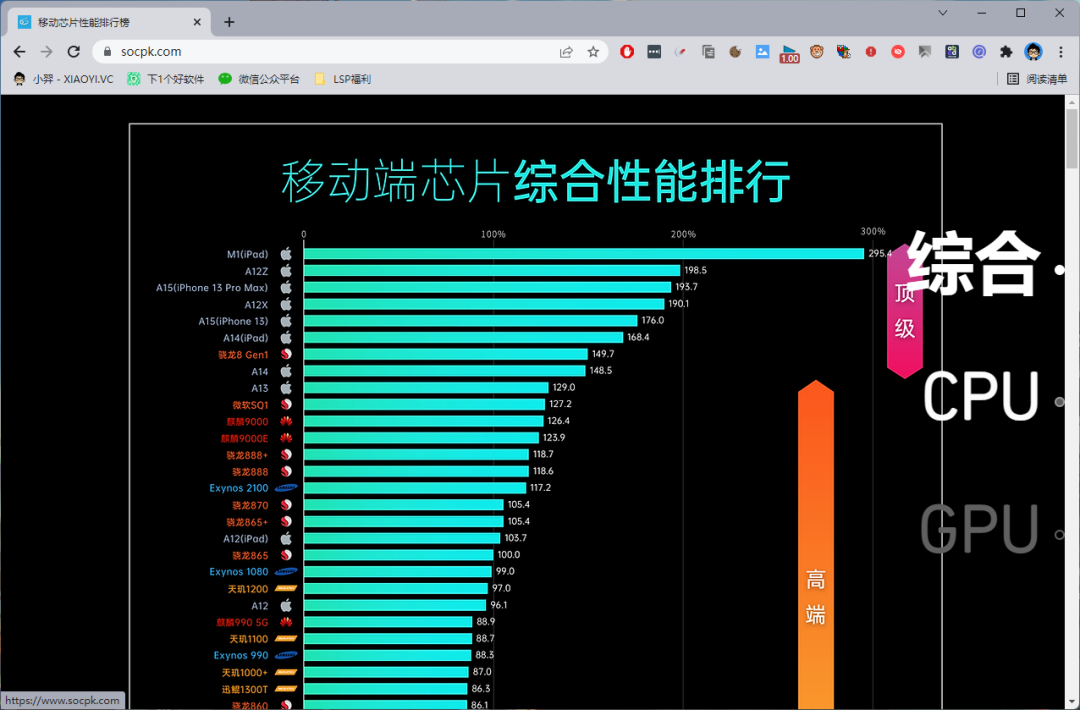Click the 微软SQ1 chip label
The image size is (1080, 710).
[x=250, y=405]
